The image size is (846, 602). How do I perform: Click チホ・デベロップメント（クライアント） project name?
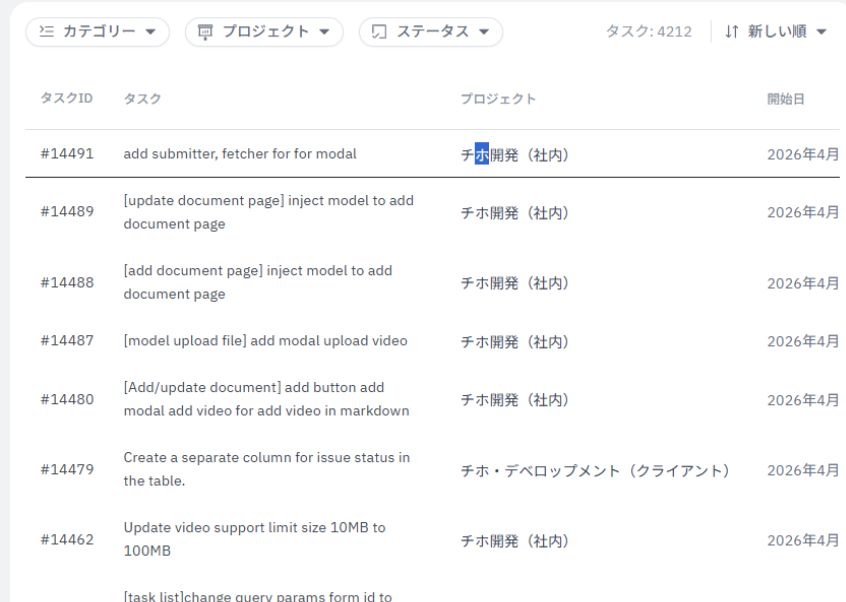[595, 470]
